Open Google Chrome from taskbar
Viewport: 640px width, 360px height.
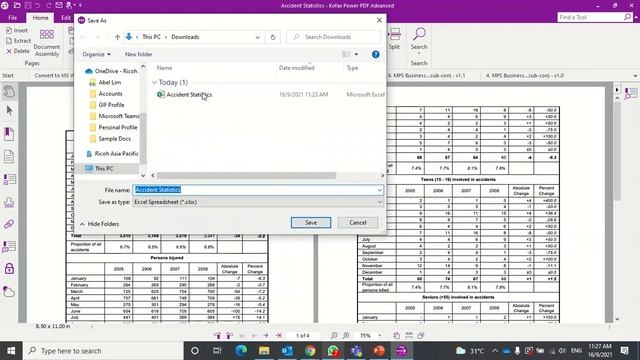point(310,351)
